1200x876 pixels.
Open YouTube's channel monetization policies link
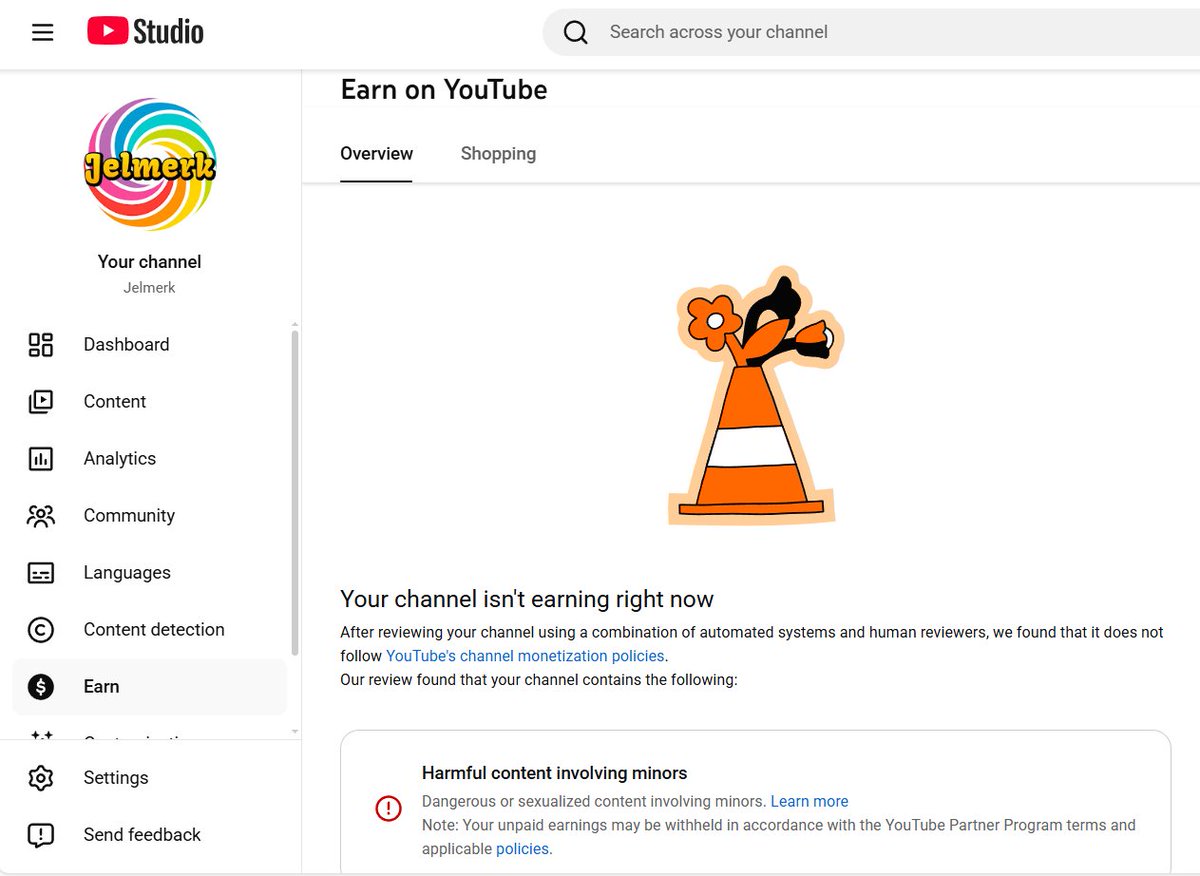point(525,656)
